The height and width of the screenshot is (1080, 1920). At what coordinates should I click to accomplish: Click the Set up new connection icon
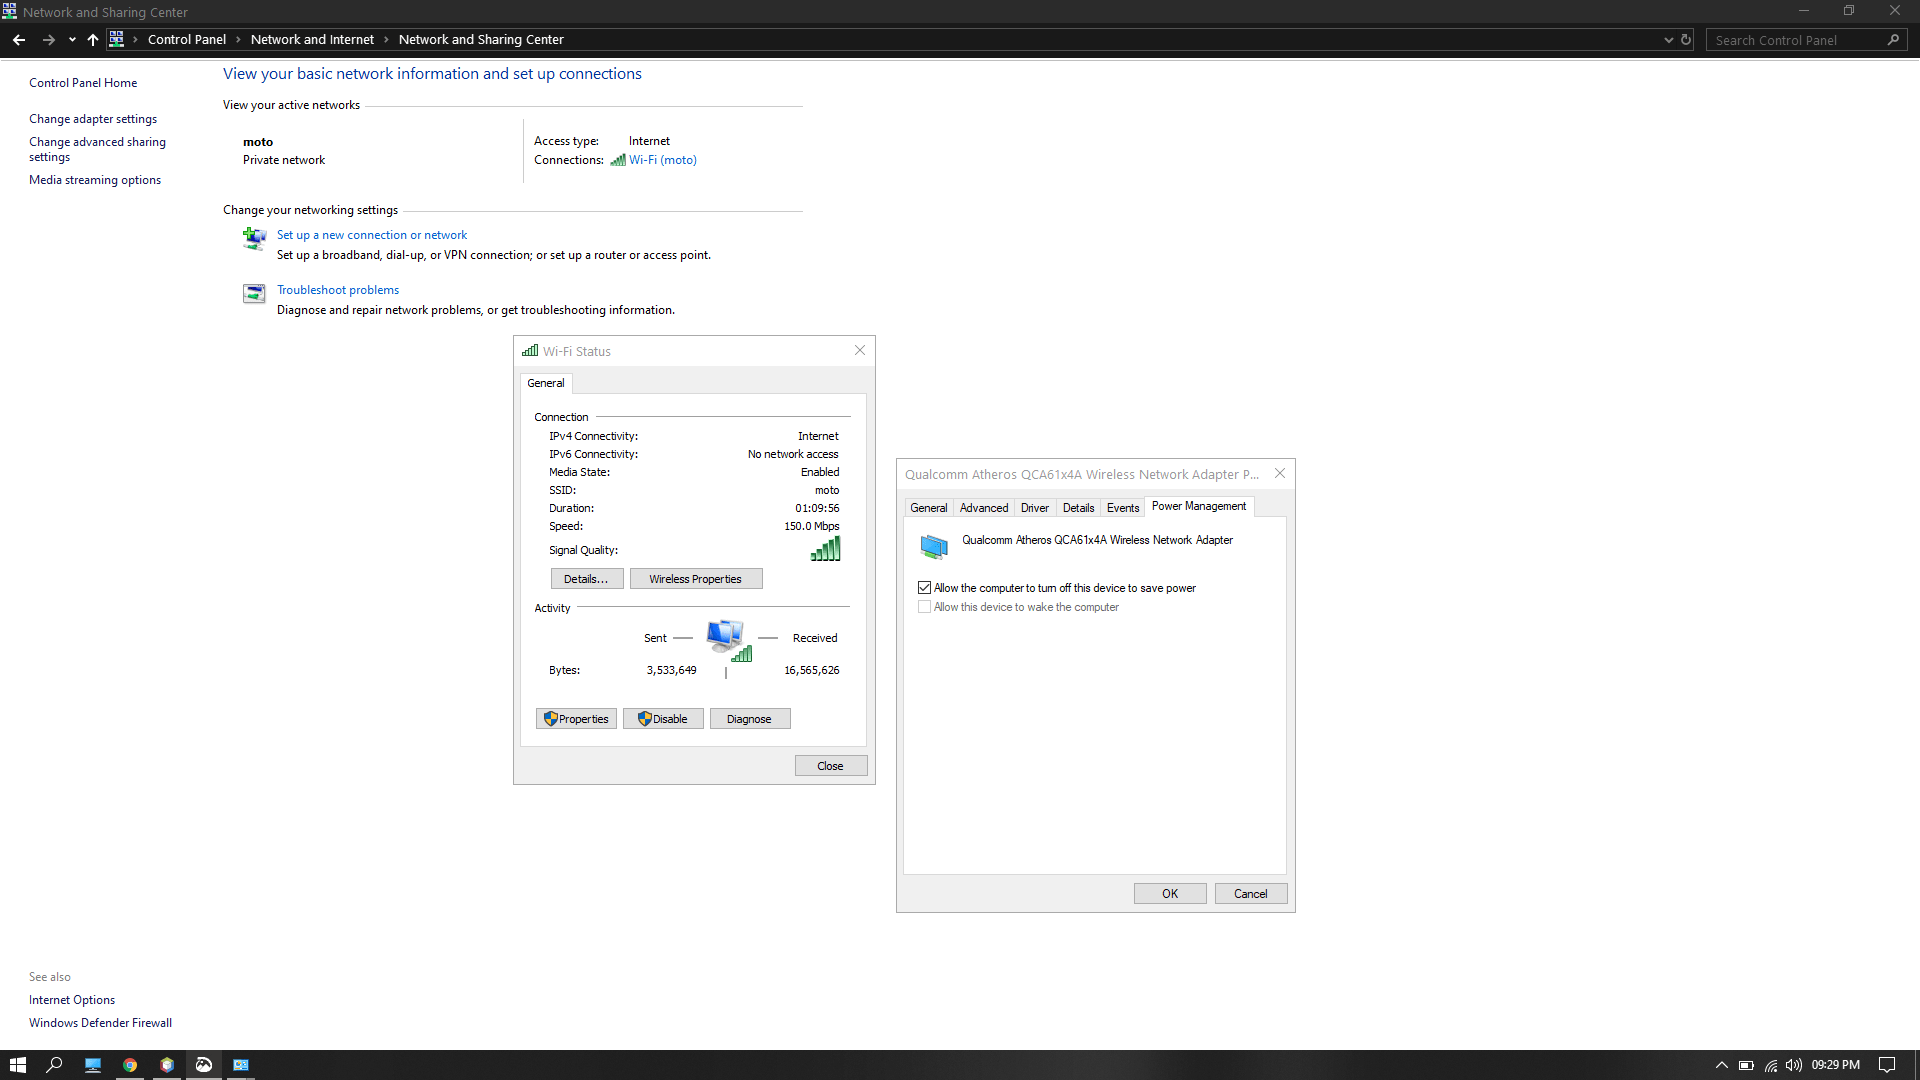254,238
